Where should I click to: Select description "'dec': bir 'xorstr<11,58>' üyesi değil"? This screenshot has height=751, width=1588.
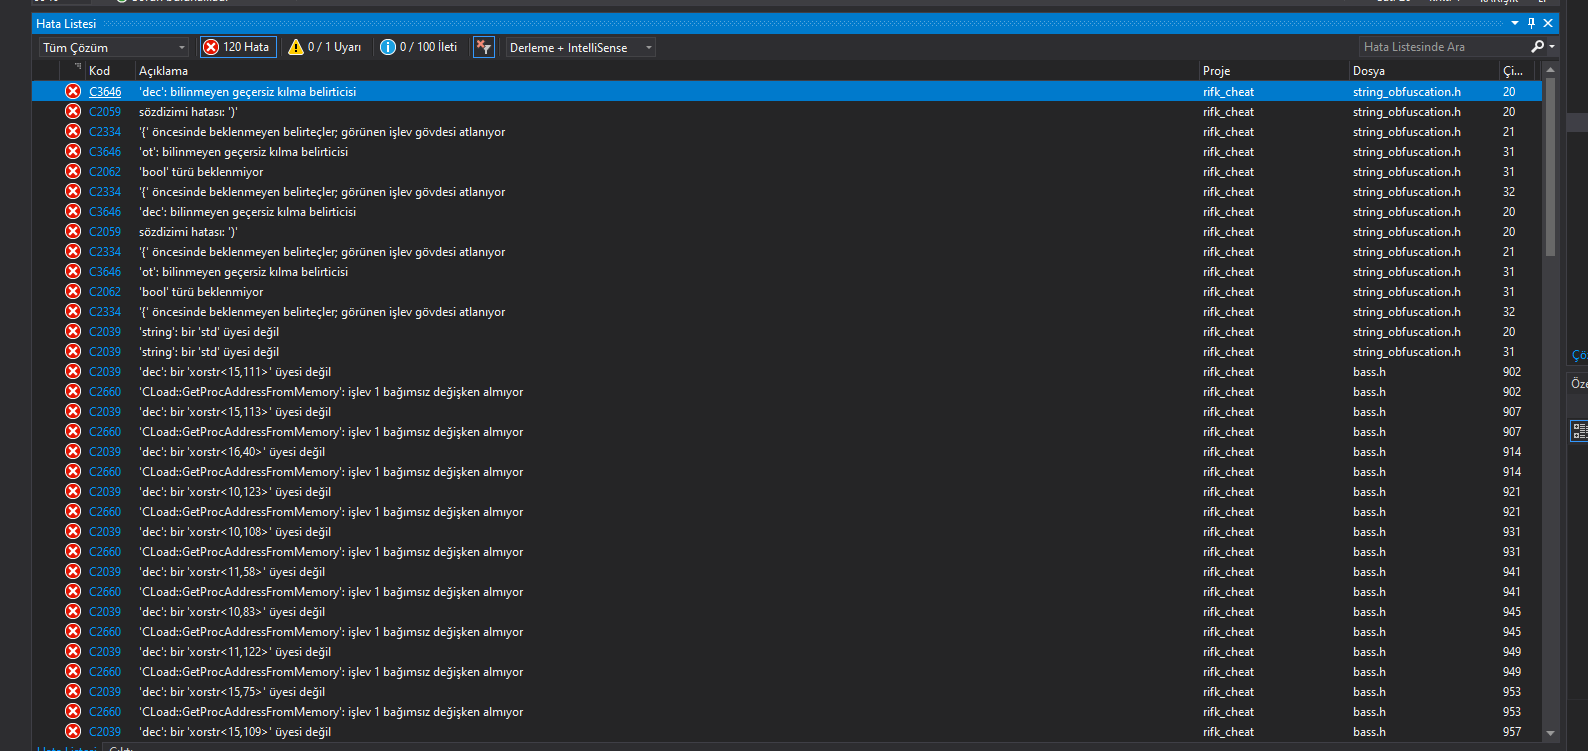point(232,571)
